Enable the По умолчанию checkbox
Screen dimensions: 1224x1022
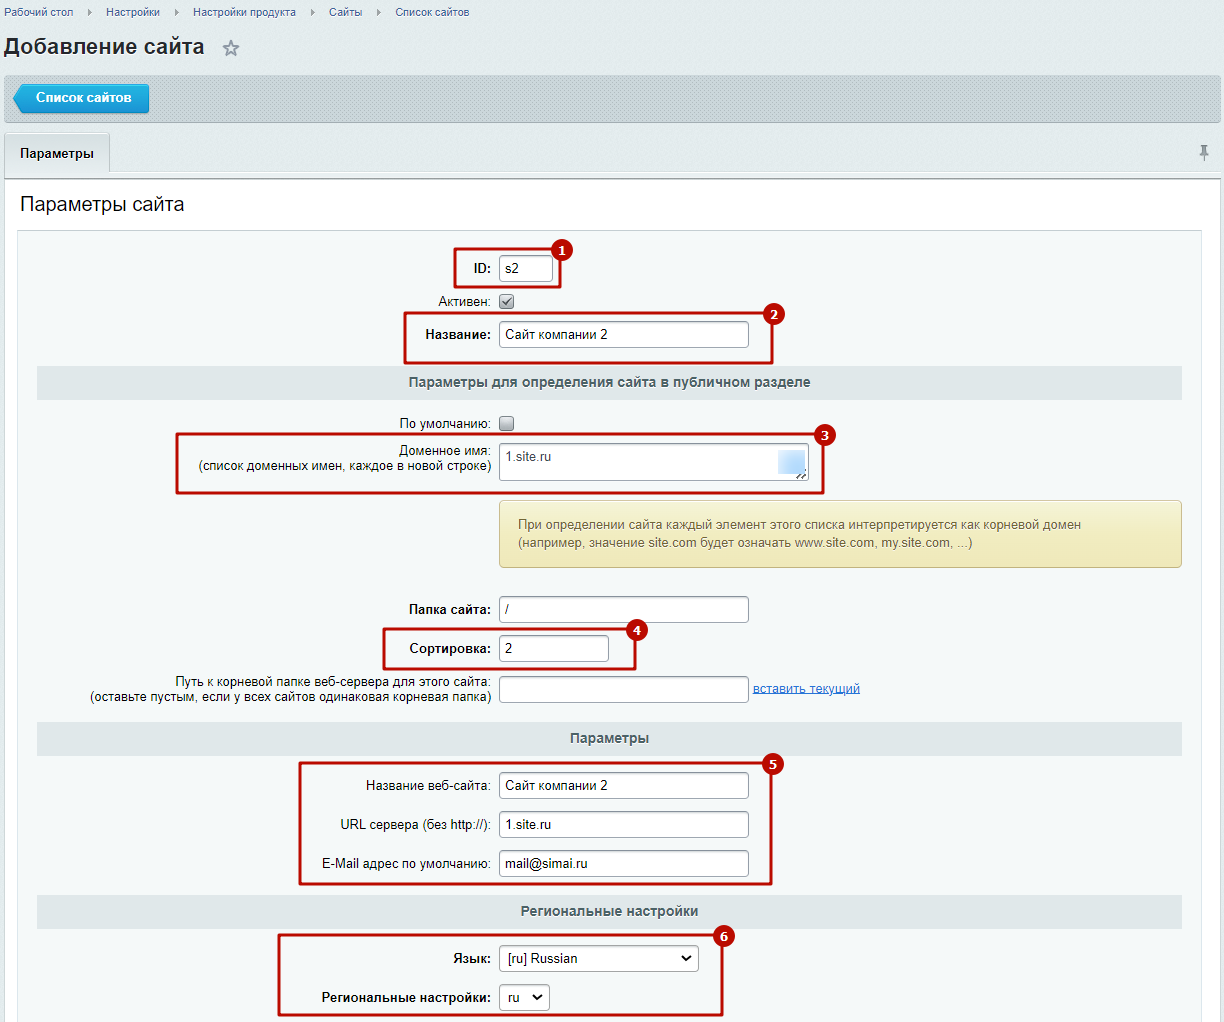coord(507,423)
